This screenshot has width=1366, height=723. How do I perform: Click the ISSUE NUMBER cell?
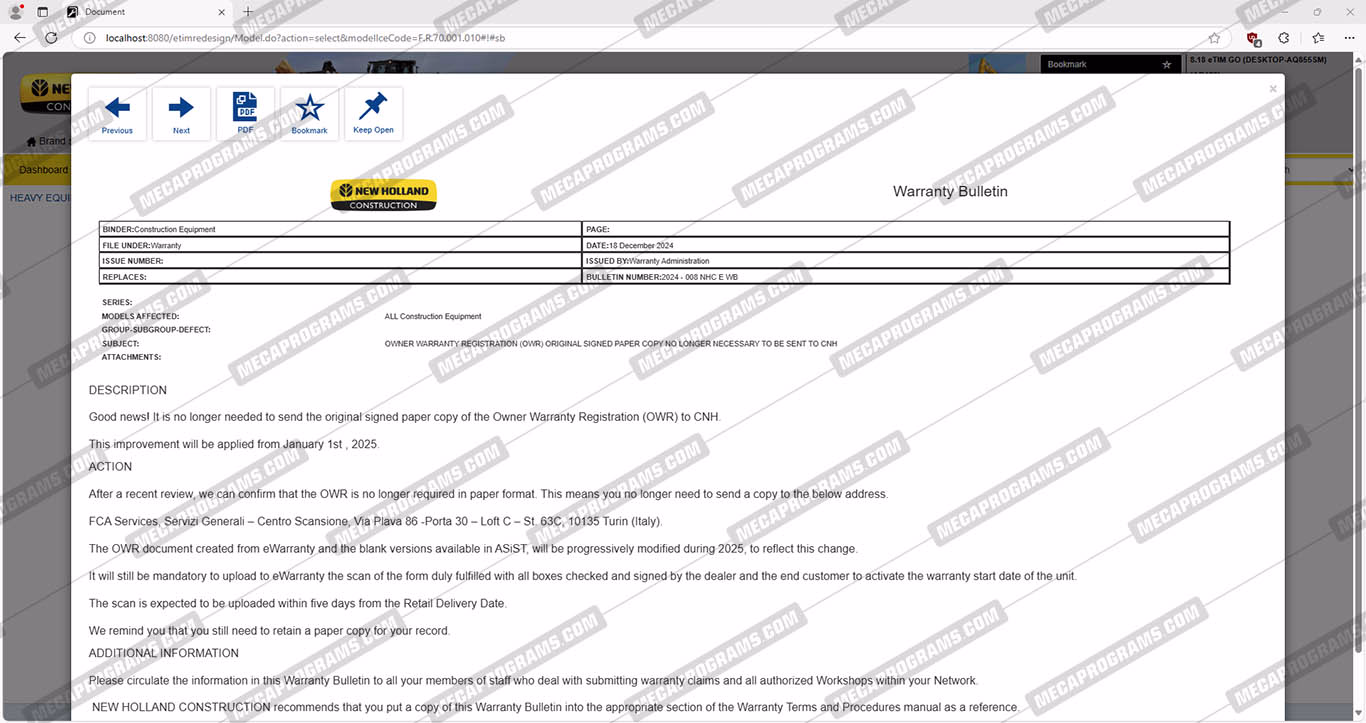point(340,261)
